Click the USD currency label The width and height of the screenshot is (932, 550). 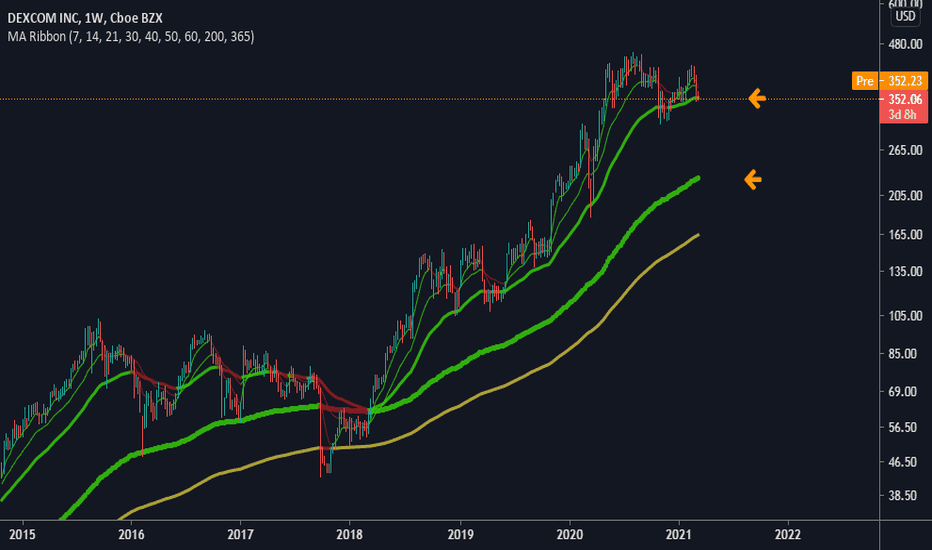[x=905, y=16]
